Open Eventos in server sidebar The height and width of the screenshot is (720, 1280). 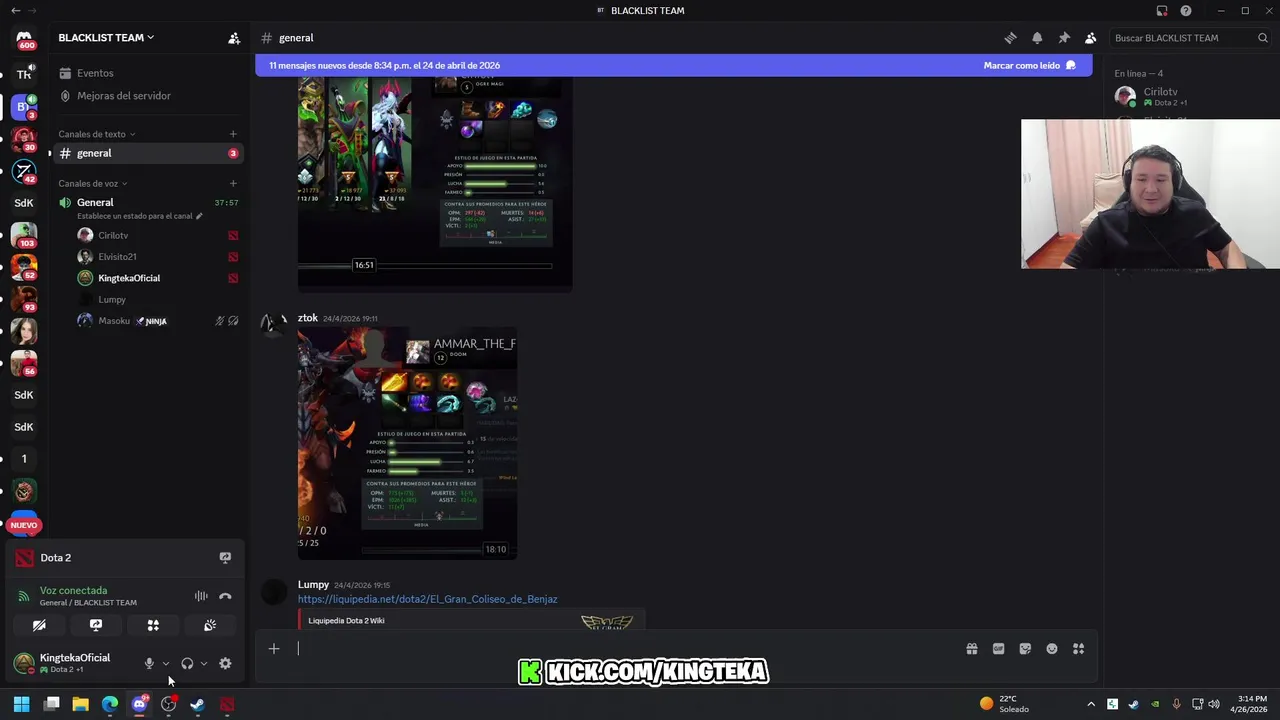coord(149,73)
